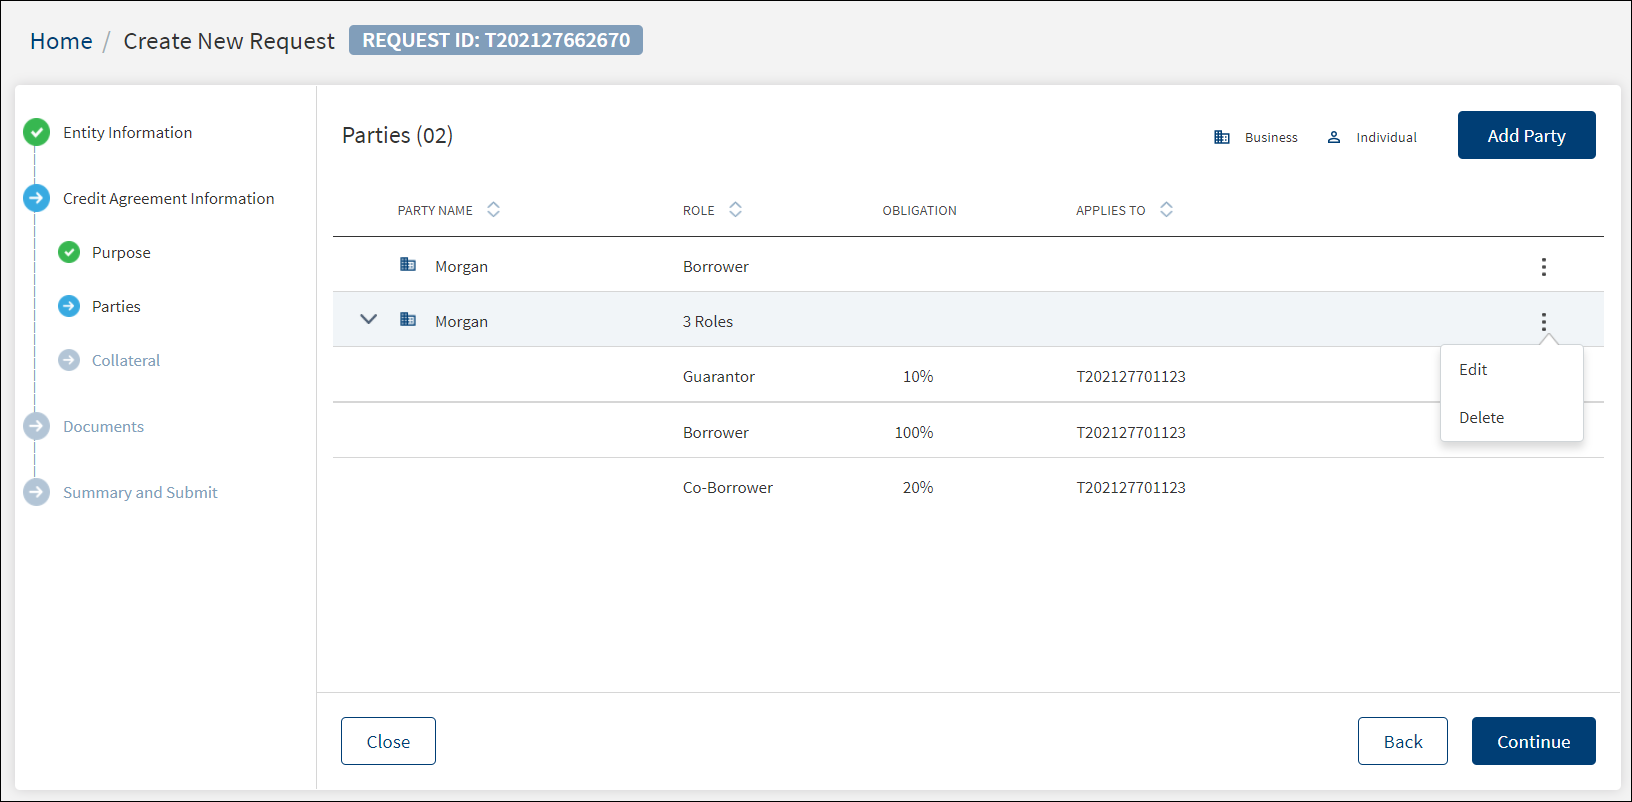The image size is (1632, 802).
Task: Open Credit Agreement Information step
Action: click(168, 198)
